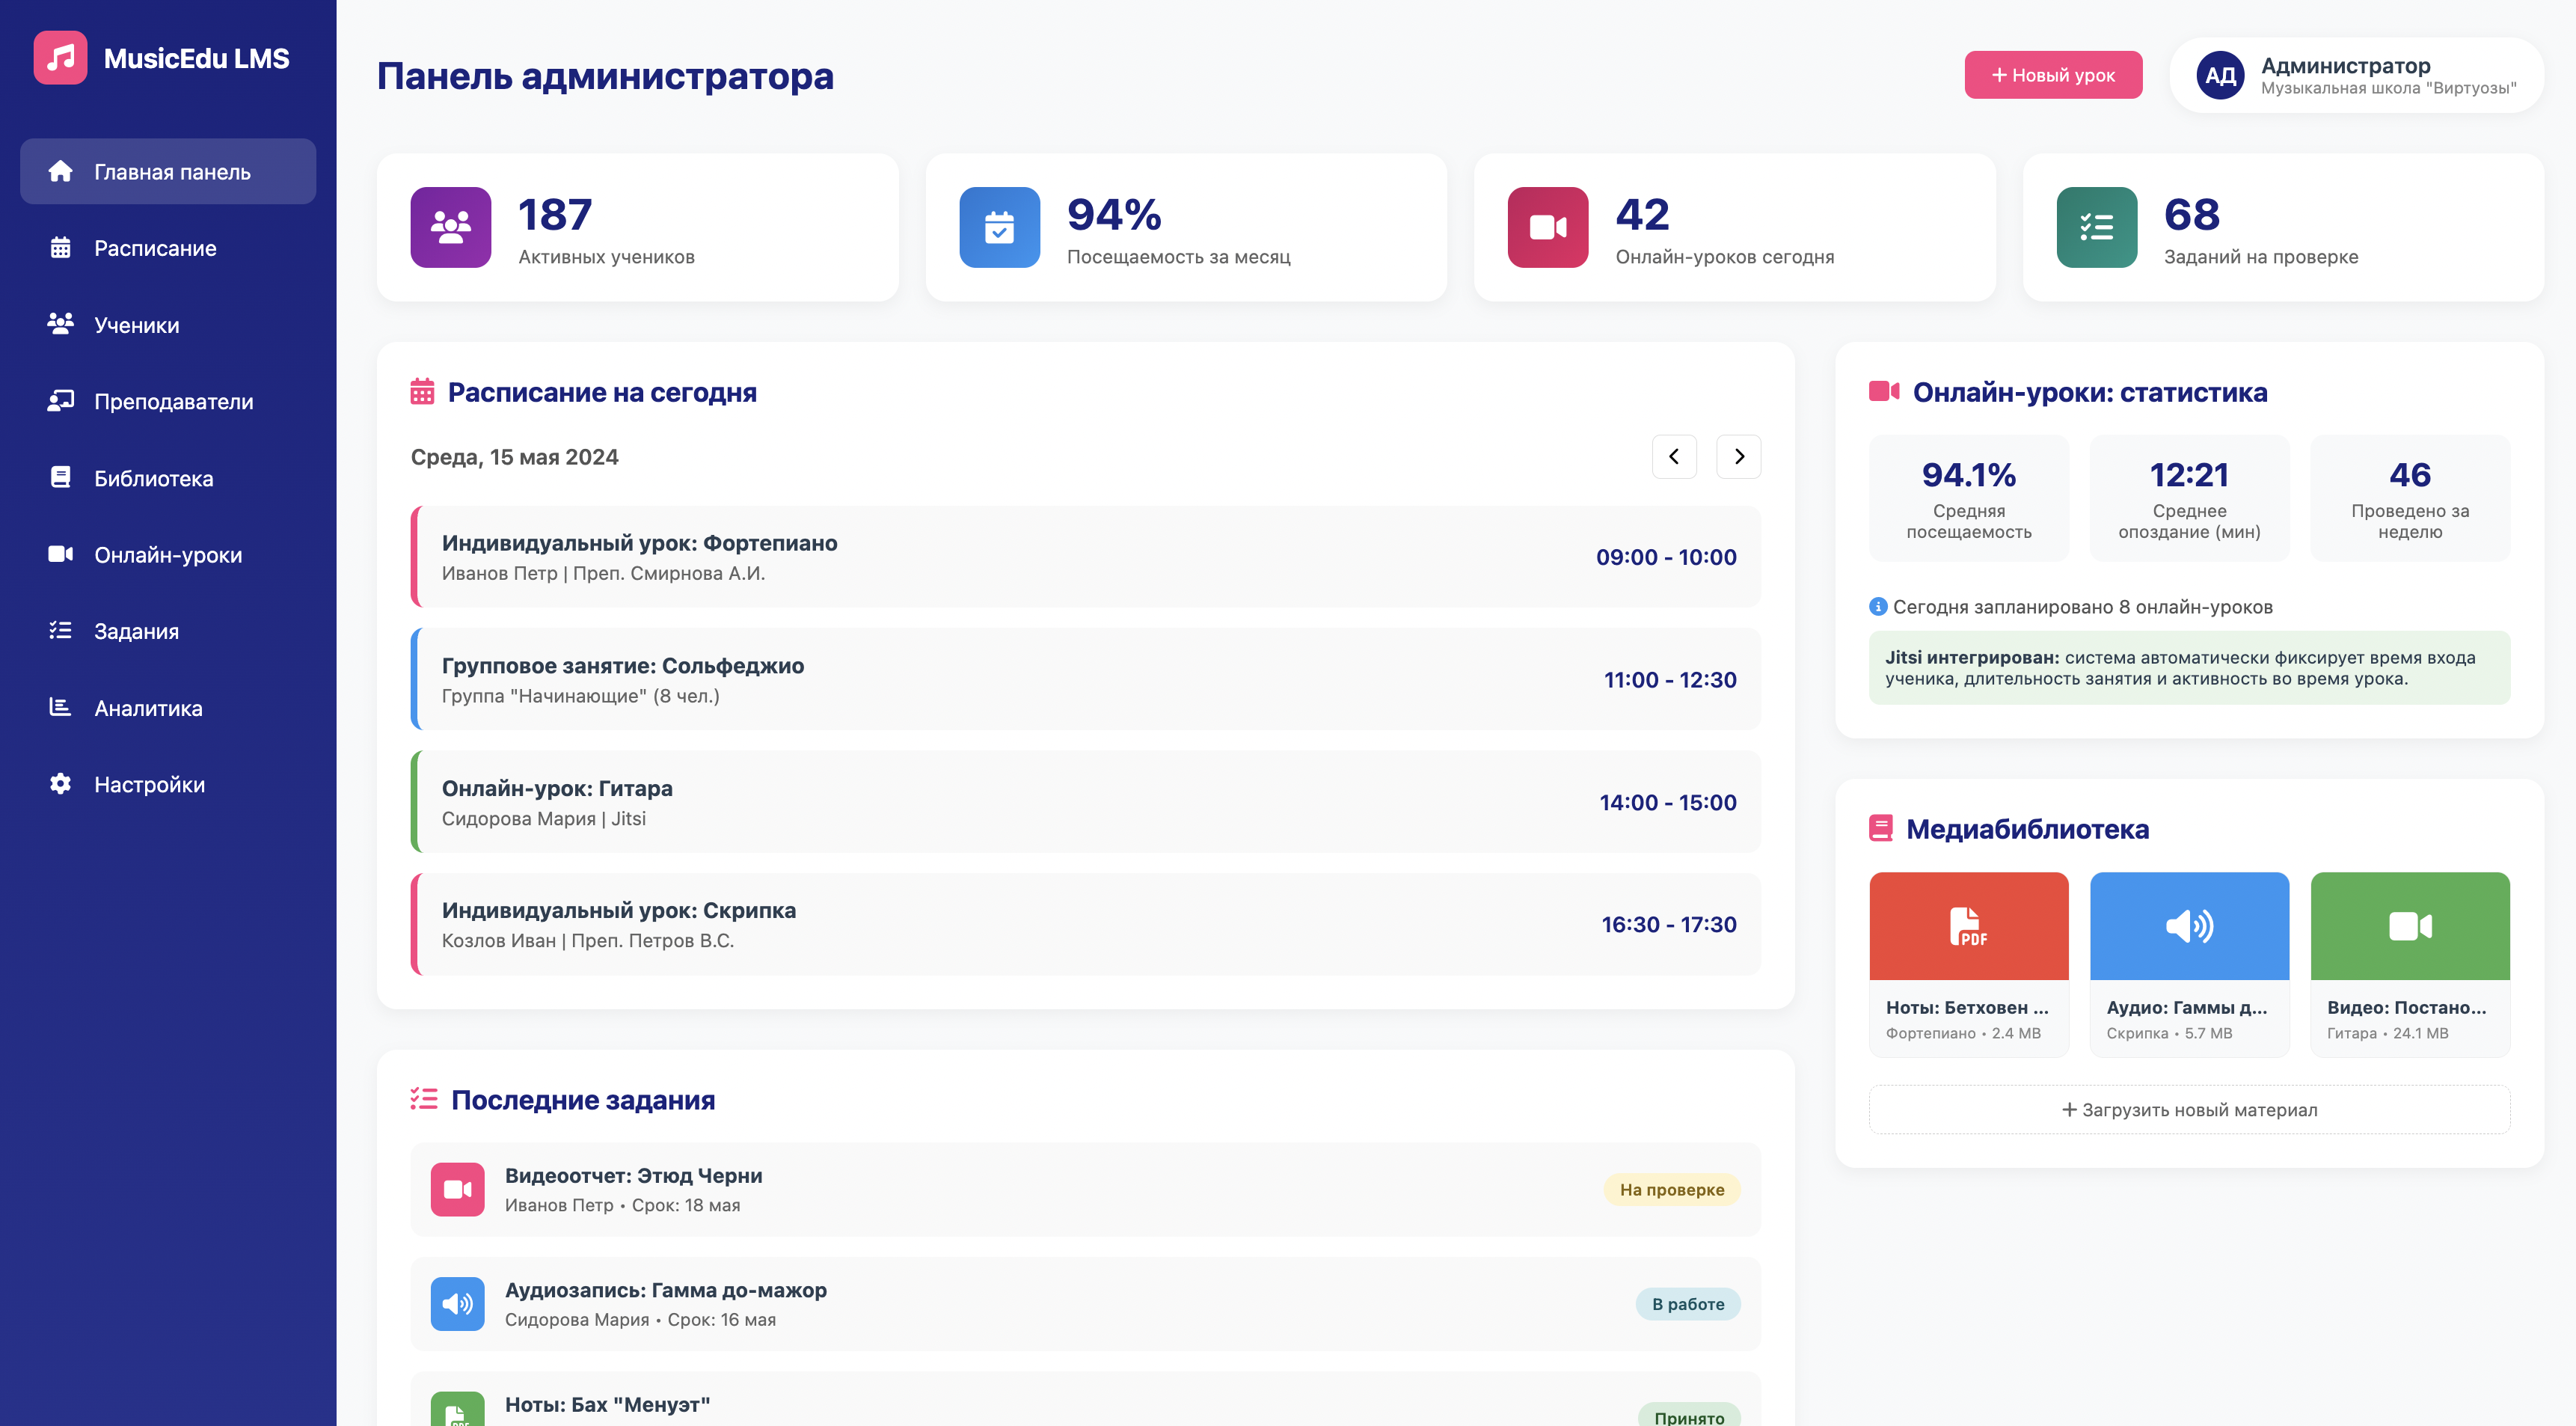Image resolution: width=2576 pixels, height=1426 pixels.
Task: Open Онлайн-уроки in the sidebar
Action: 168,555
